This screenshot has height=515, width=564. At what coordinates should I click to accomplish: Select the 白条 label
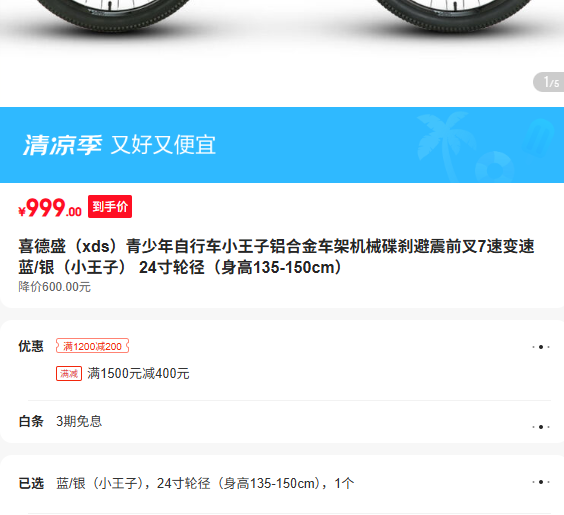point(31,421)
